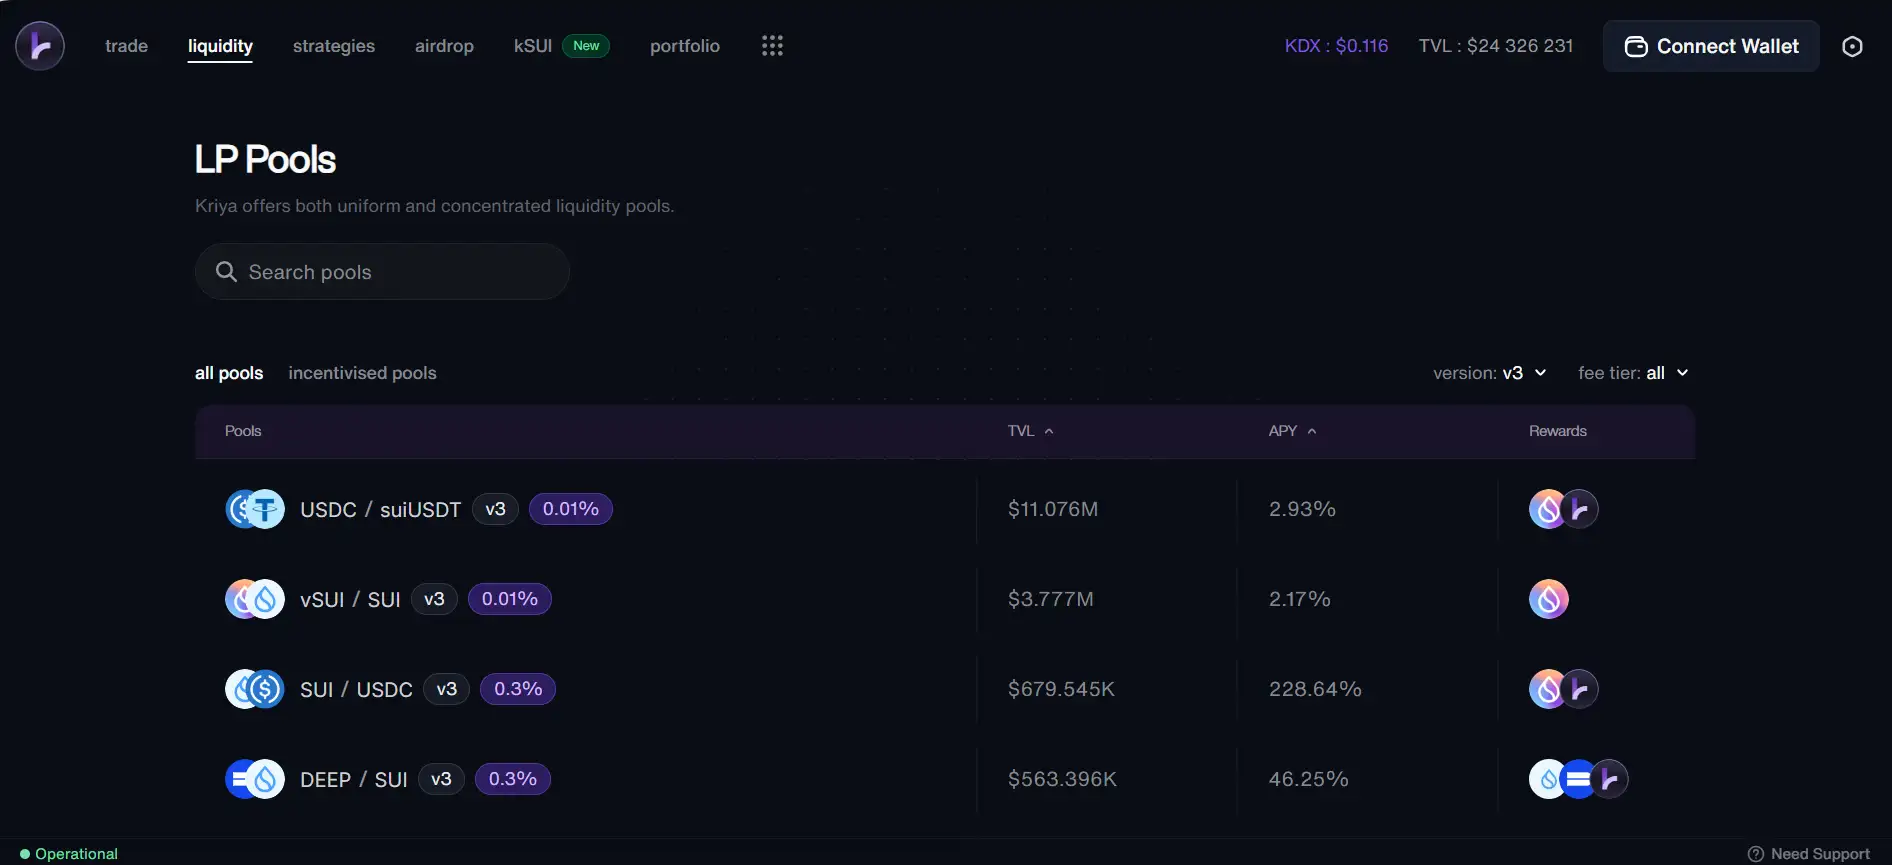Expand the fee tier dropdown

coord(1632,373)
